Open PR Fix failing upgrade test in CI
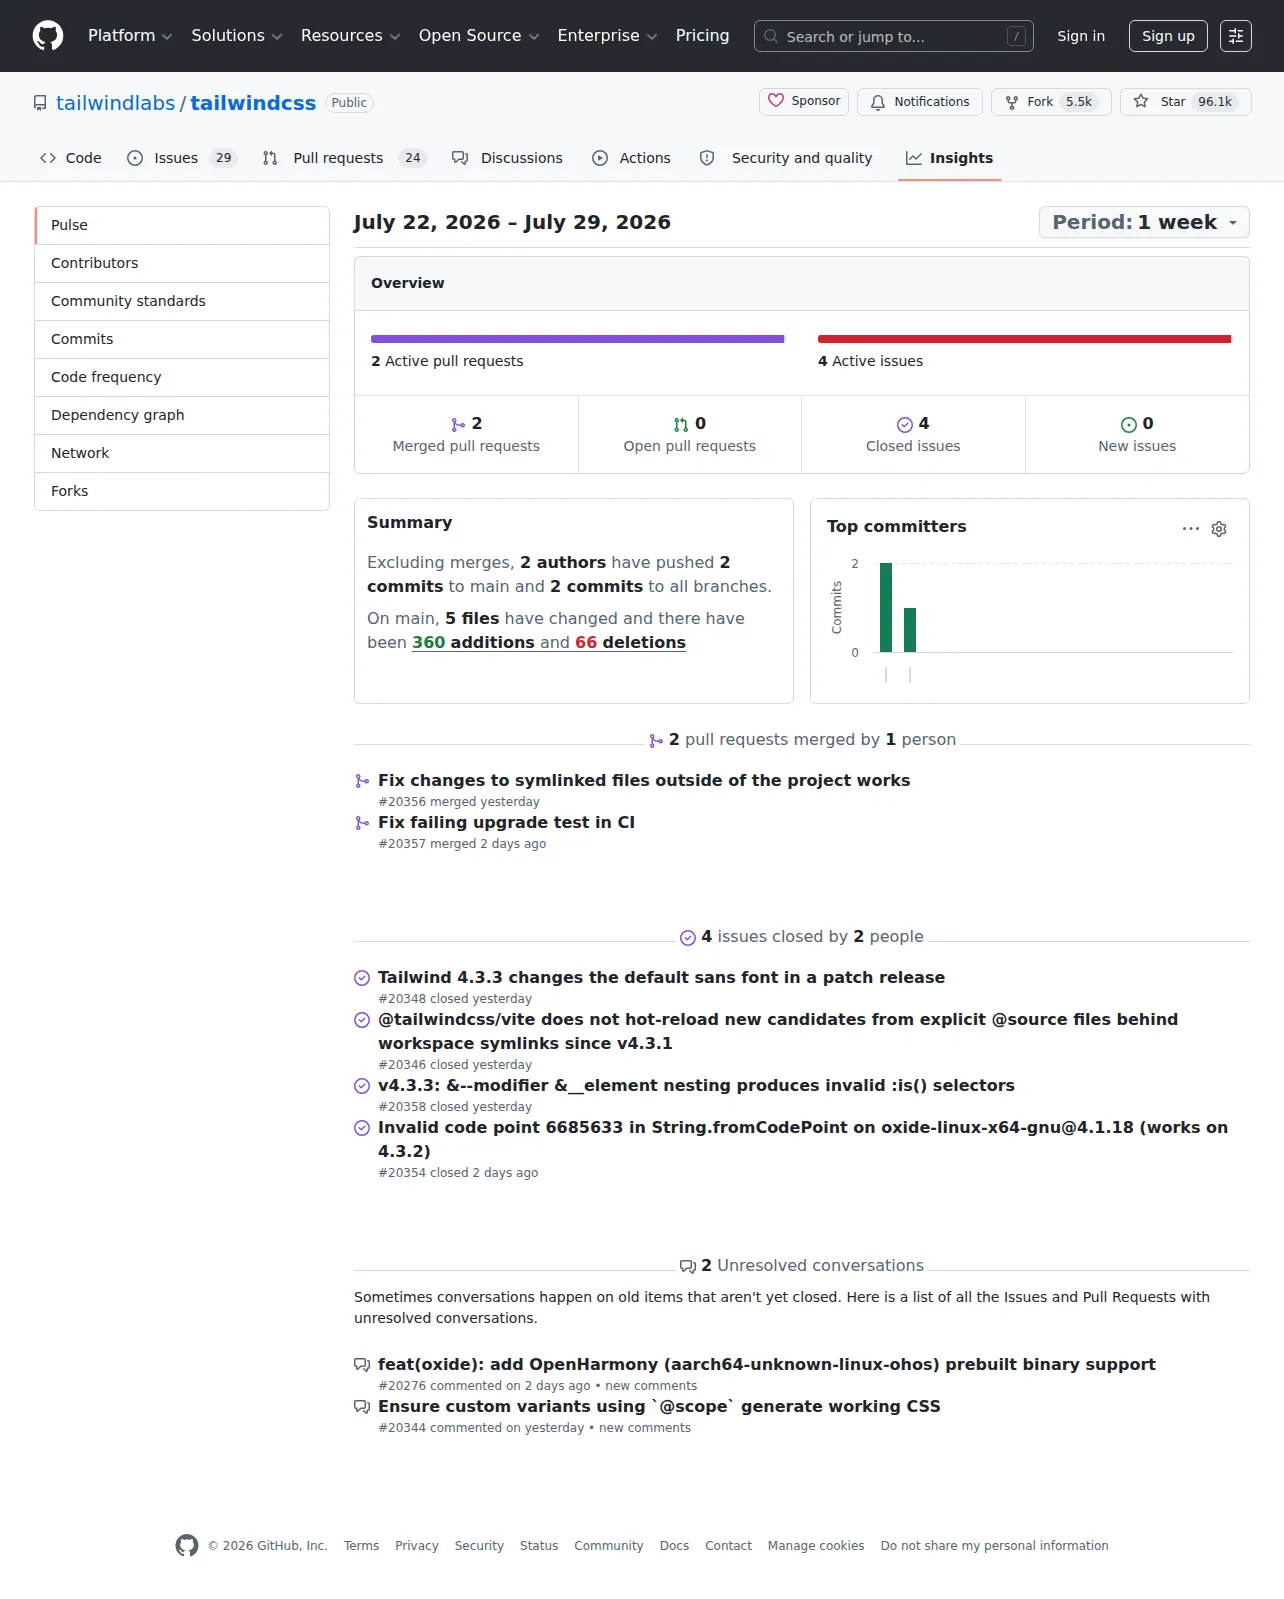This screenshot has height=1599, width=1284. pos(506,822)
